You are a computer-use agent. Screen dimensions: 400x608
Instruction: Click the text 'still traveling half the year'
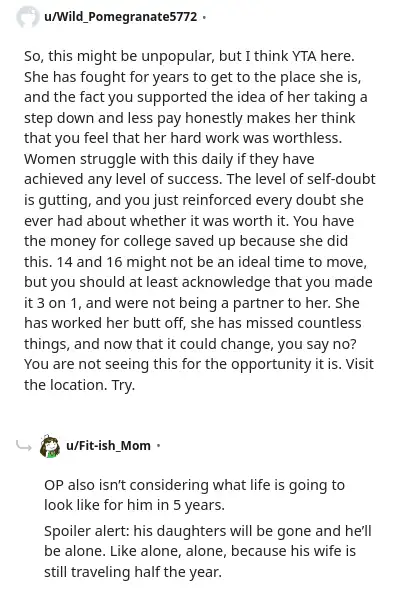pos(133,572)
